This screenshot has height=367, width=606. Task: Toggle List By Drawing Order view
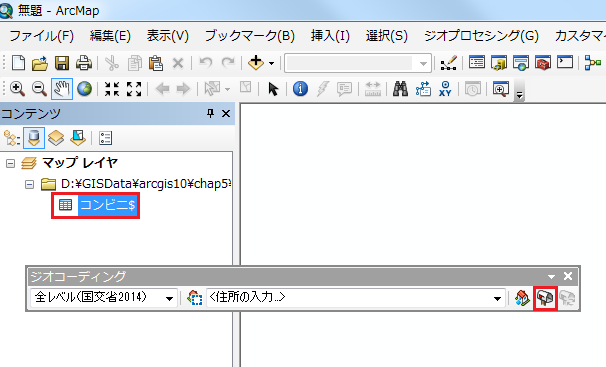(12, 138)
